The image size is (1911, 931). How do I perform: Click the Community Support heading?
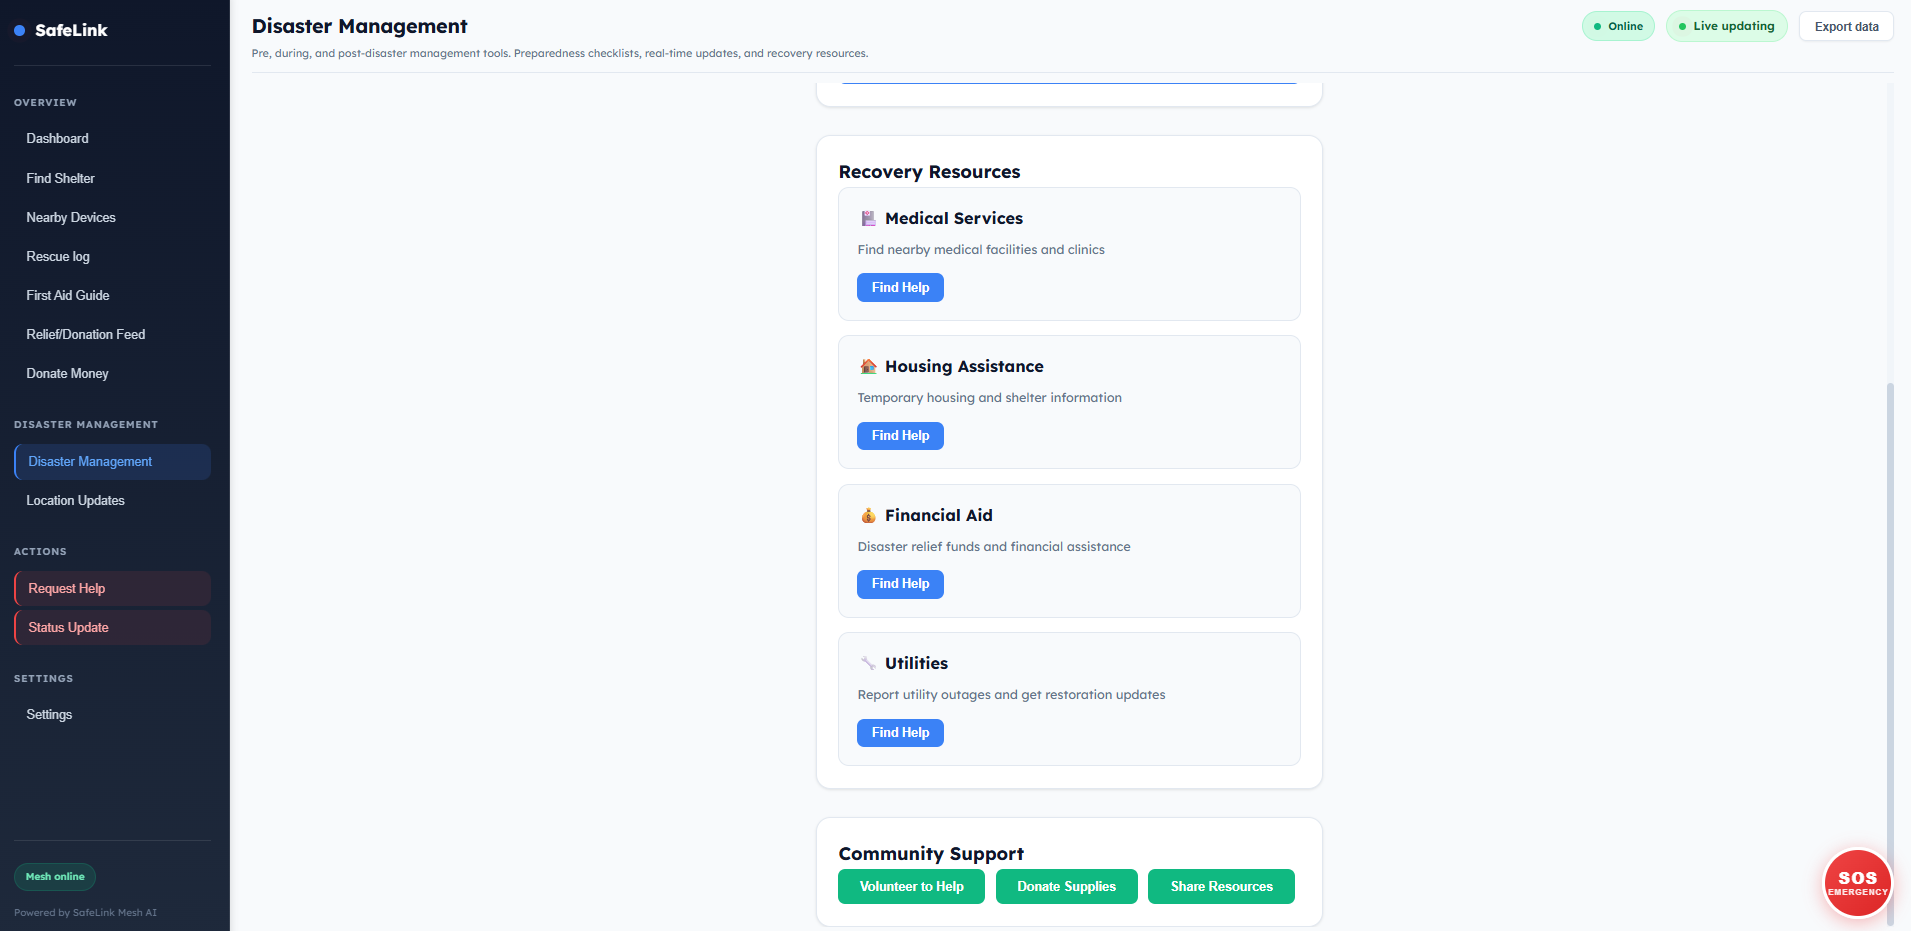click(931, 854)
